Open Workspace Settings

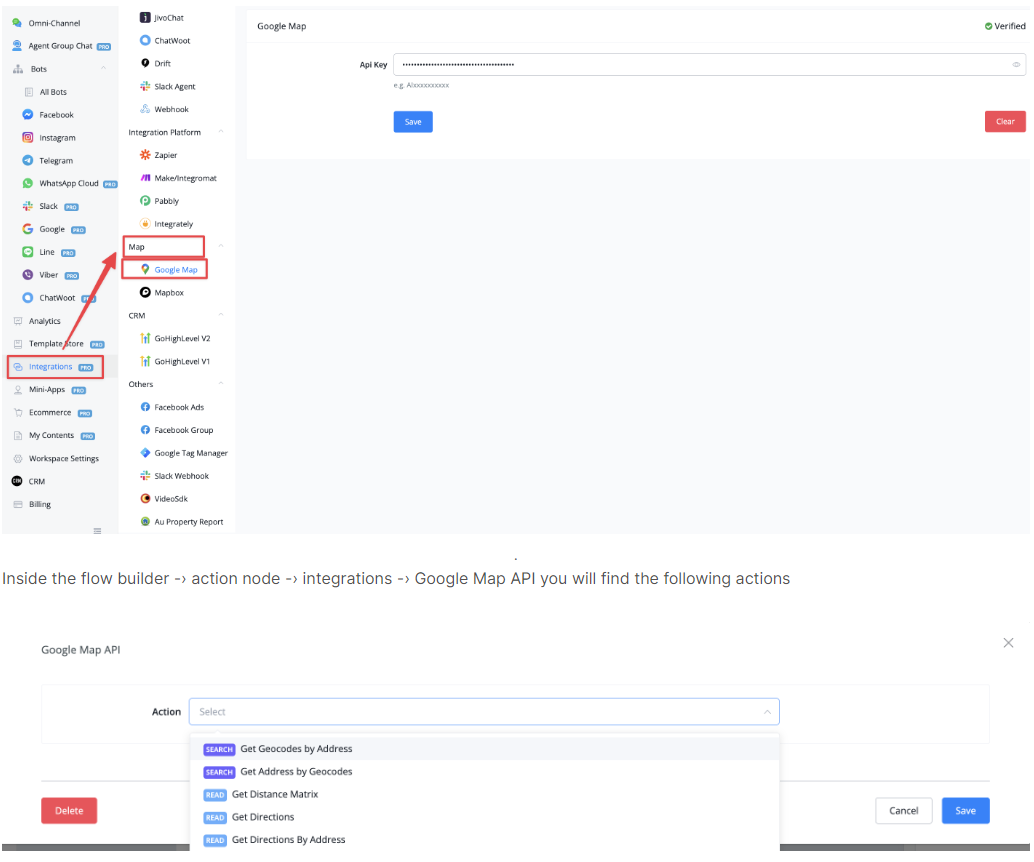pyautogui.click(x=56, y=458)
